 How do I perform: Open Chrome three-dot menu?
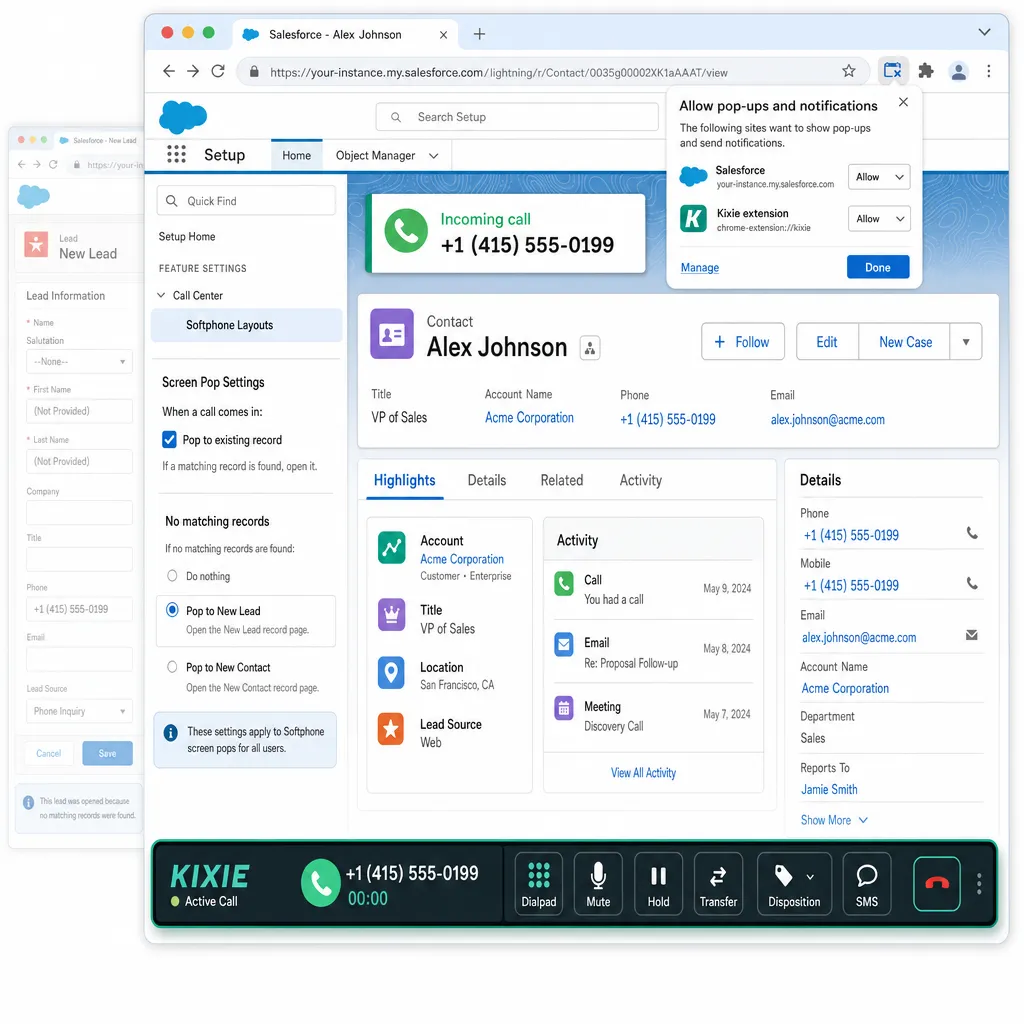pos(989,71)
